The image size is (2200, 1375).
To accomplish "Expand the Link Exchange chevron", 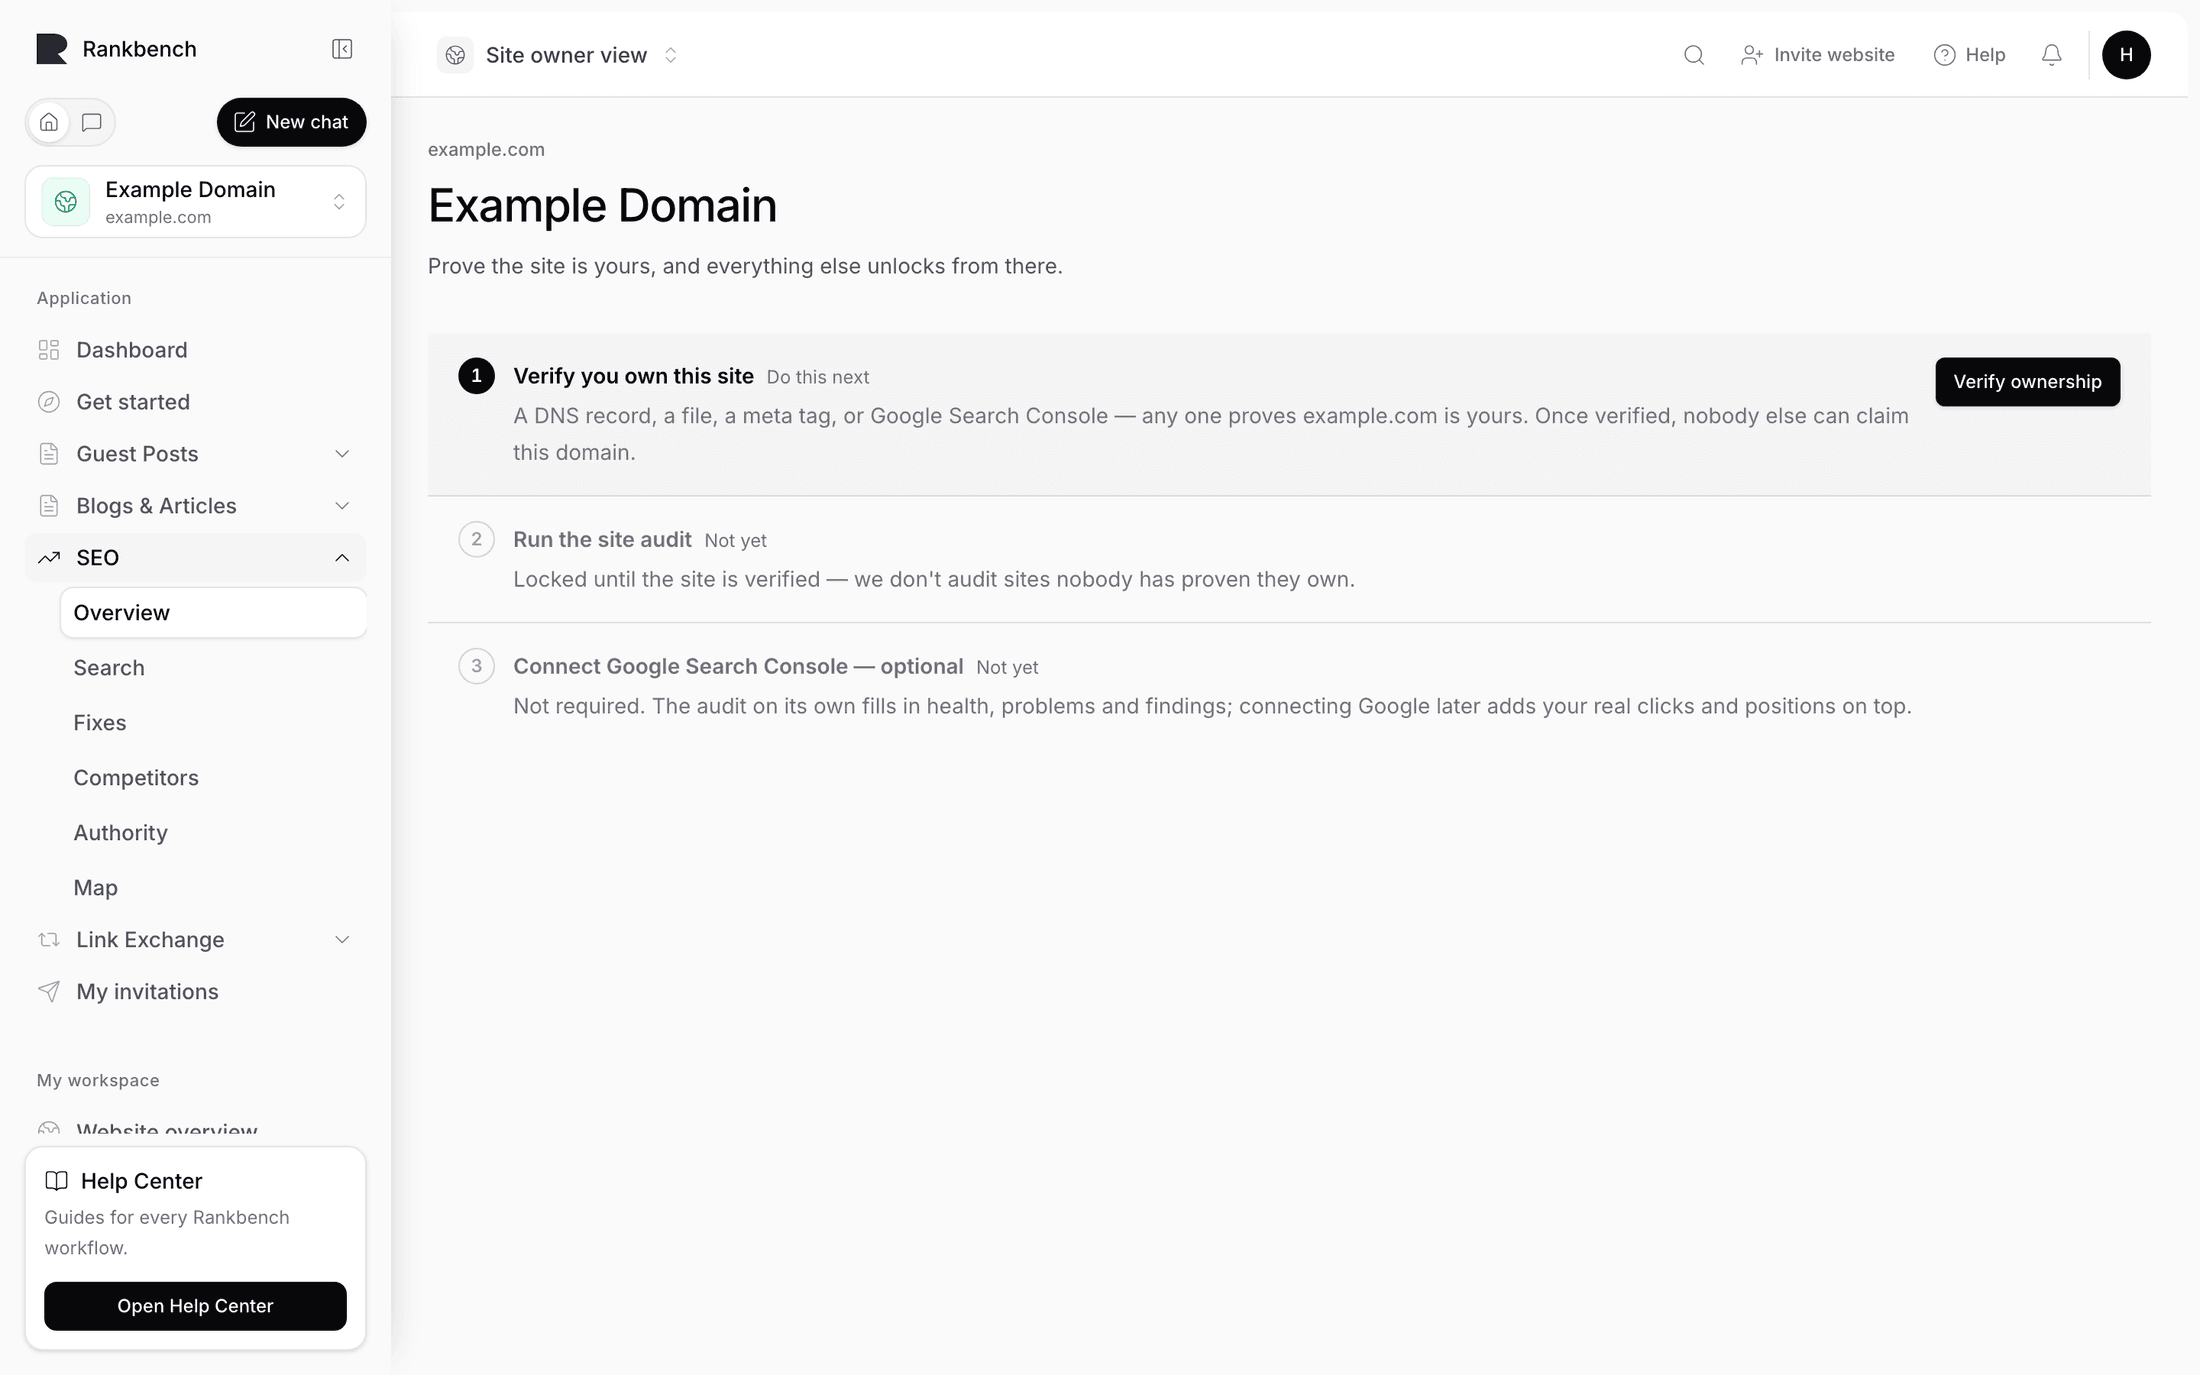I will [x=342, y=940].
